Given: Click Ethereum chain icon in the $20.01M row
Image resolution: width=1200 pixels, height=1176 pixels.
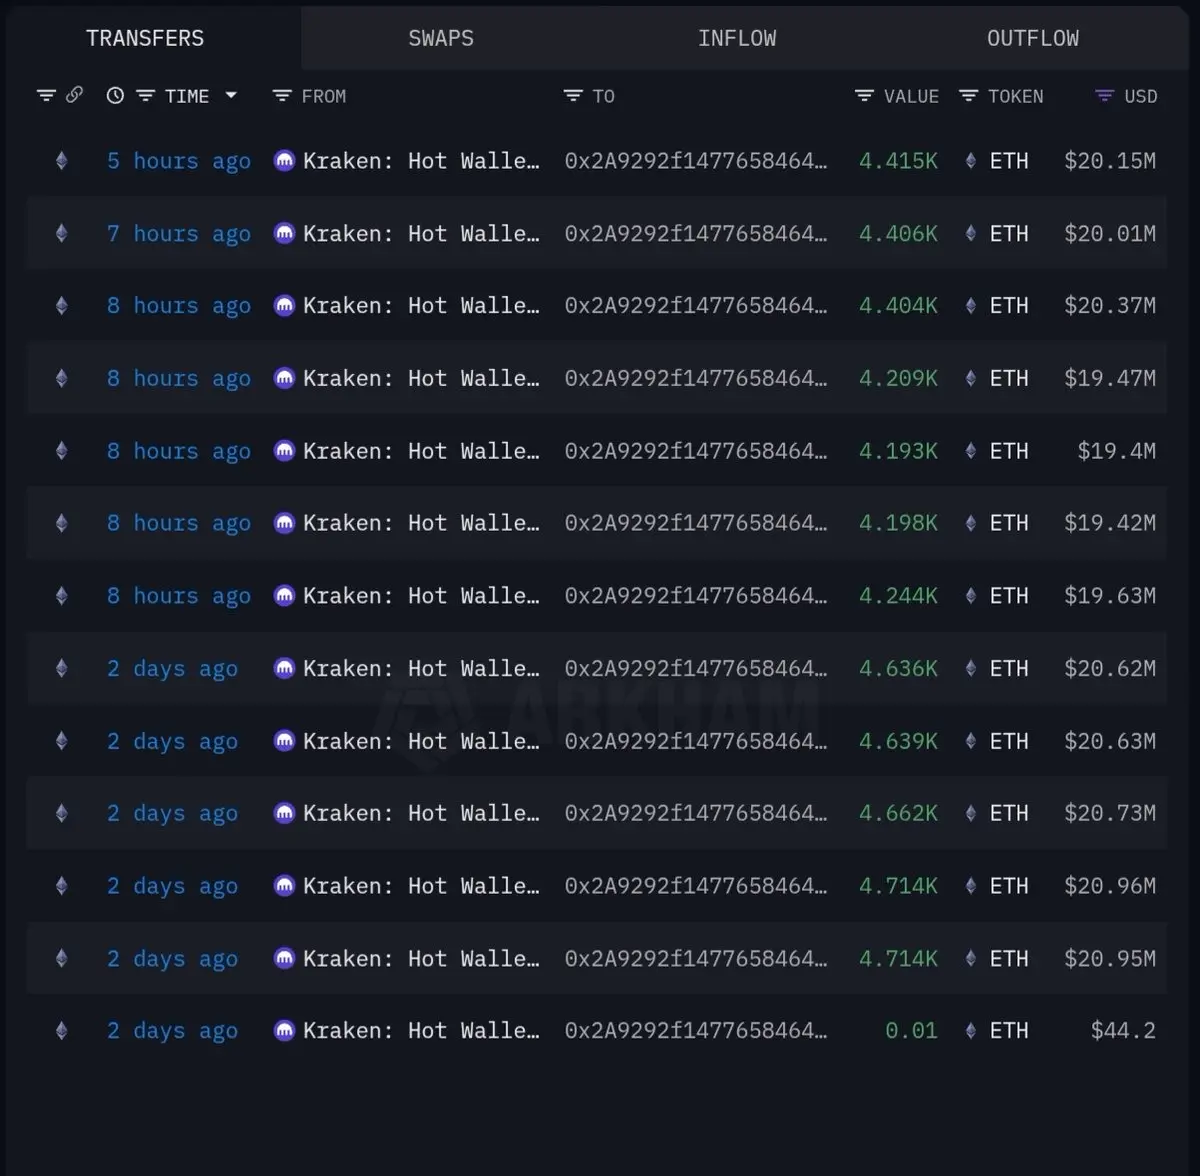Looking at the screenshot, I should [62, 234].
